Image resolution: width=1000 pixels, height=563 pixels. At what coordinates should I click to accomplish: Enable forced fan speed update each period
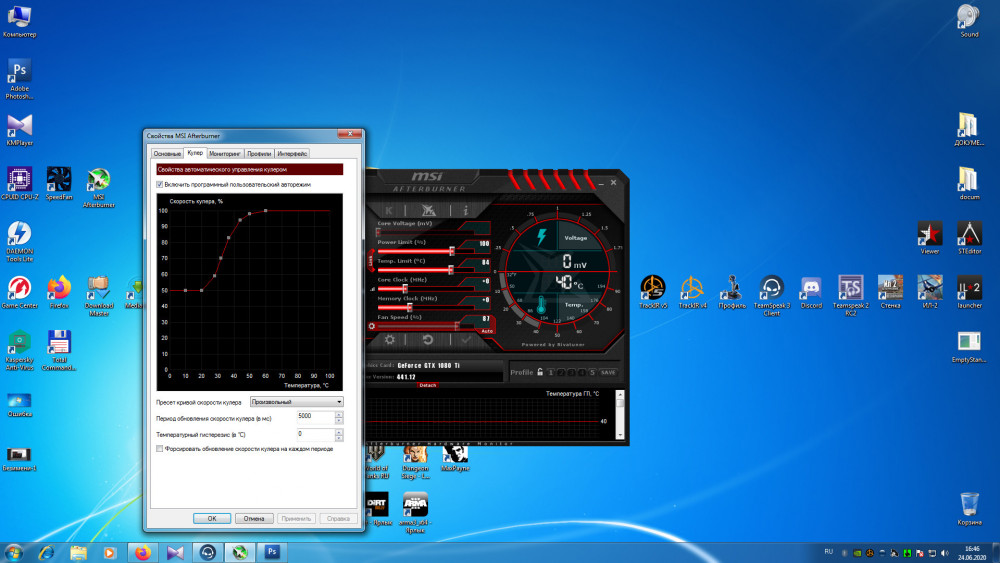coord(160,449)
